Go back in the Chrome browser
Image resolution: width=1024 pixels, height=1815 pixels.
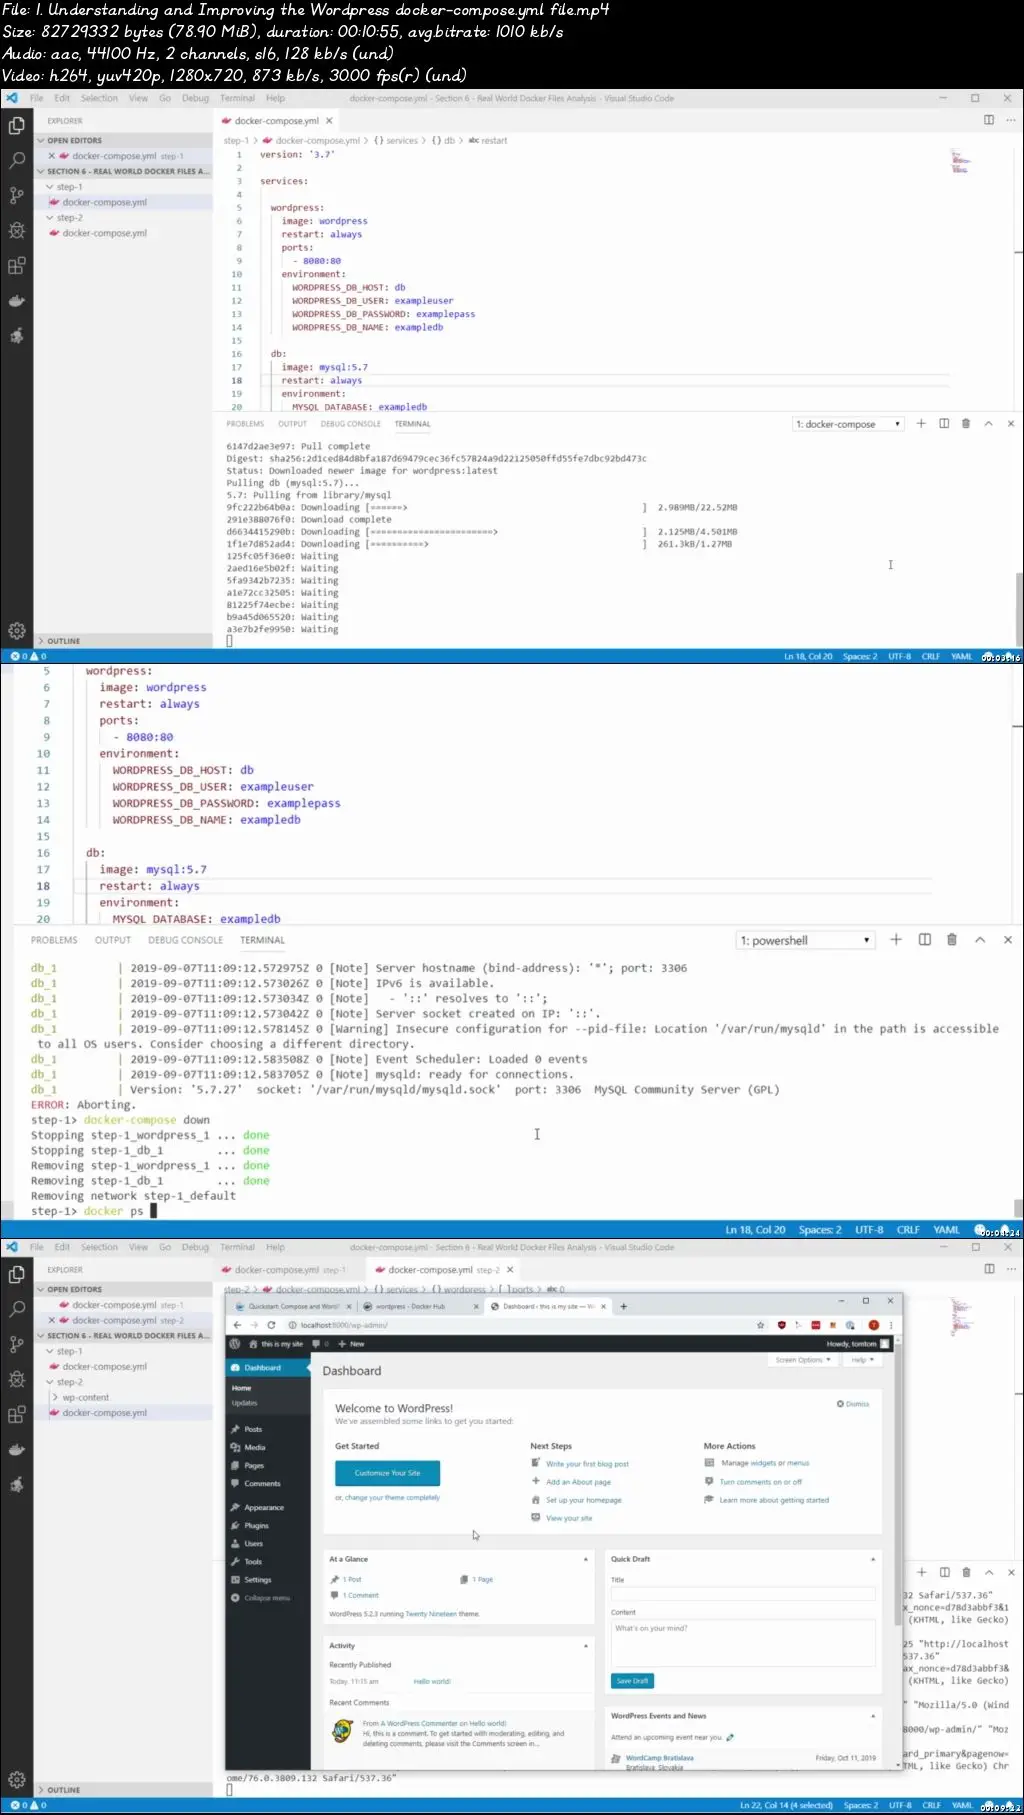(237, 1325)
